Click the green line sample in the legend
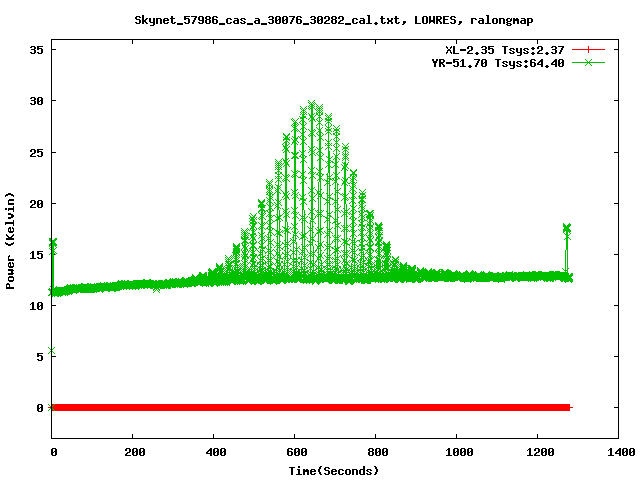 [588, 62]
